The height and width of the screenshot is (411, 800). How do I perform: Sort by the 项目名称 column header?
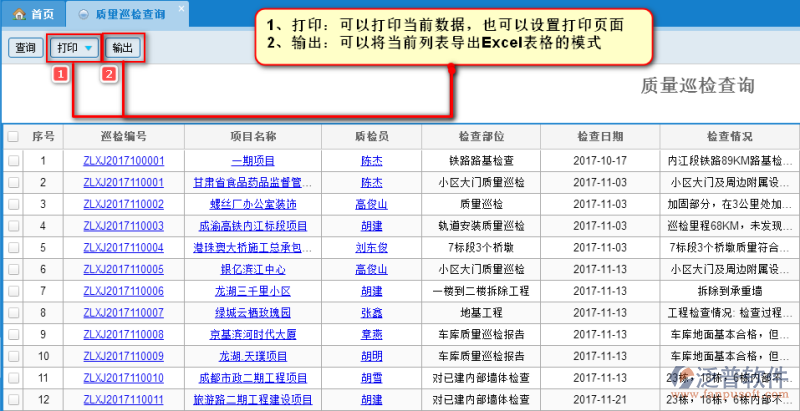pyautogui.click(x=253, y=136)
